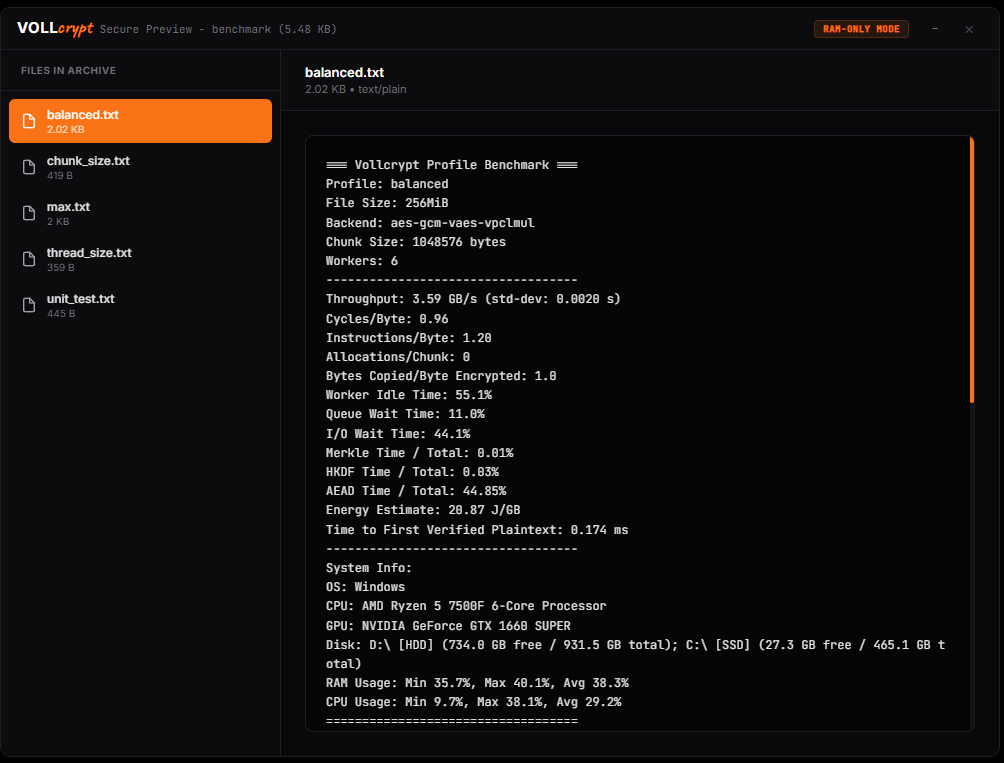The height and width of the screenshot is (763, 1004).
Task: Click the 'Cycles/Byte: 0.96' line
Action: pyautogui.click(x=387, y=319)
